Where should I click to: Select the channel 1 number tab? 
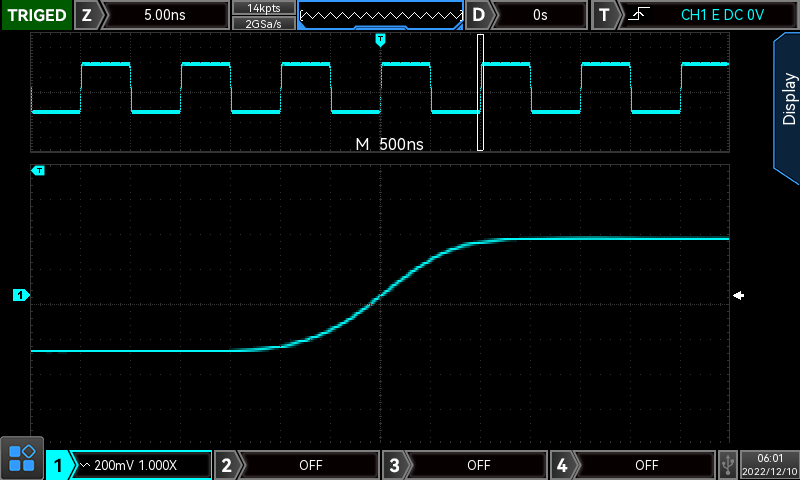click(x=60, y=465)
